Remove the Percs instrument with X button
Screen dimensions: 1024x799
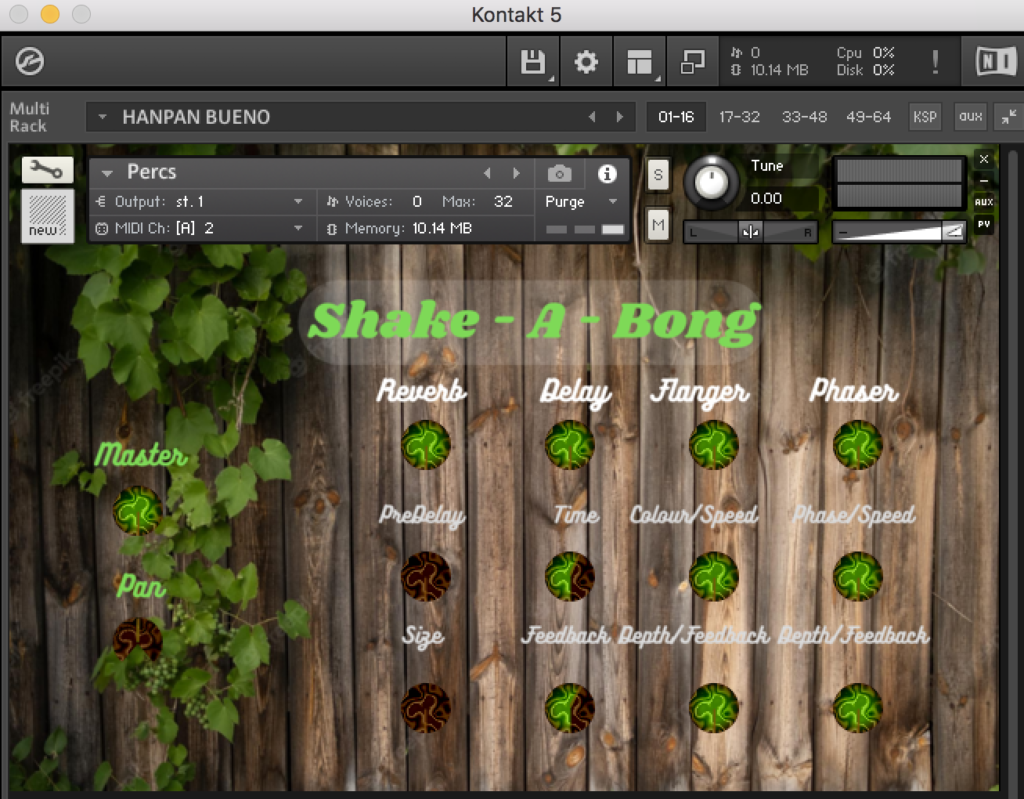point(984,159)
